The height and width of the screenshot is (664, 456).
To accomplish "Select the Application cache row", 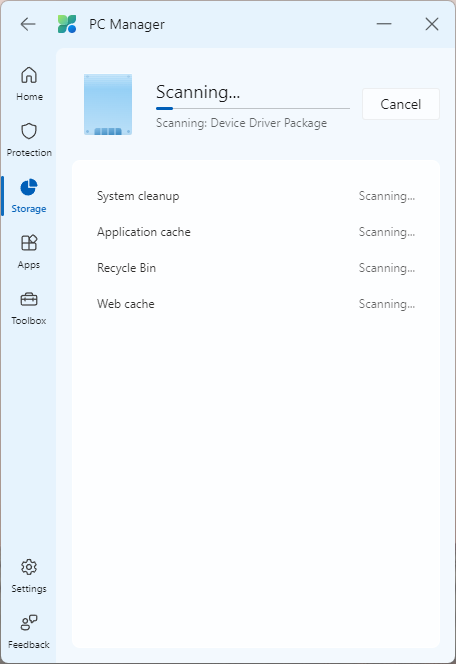I will (256, 232).
